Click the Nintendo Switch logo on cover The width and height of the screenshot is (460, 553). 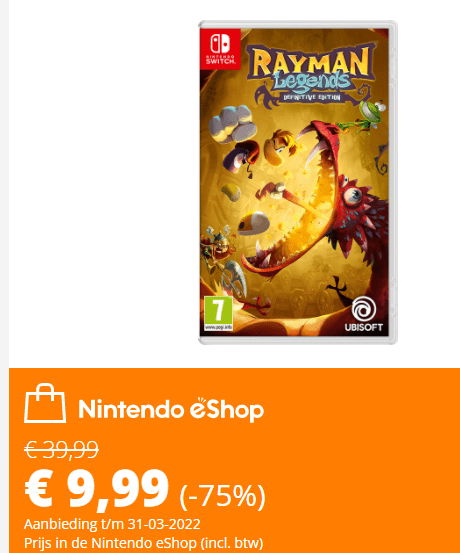[x=220, y=48]
